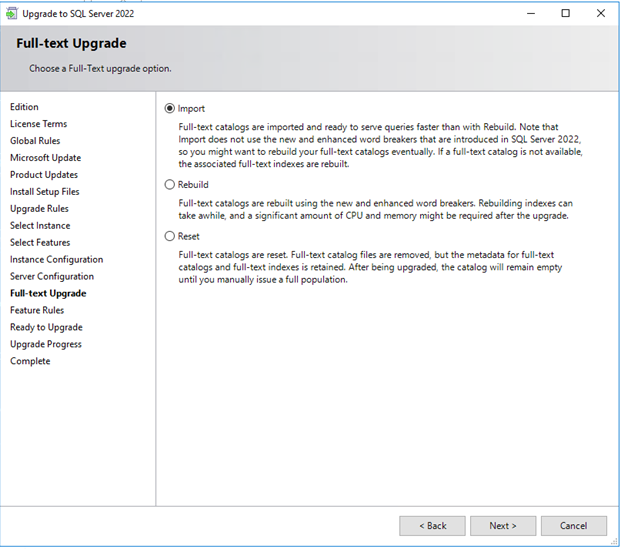This screenshot has width=621, height=549.
Task: Click Install Setup Files step
Action: point(45,192)
